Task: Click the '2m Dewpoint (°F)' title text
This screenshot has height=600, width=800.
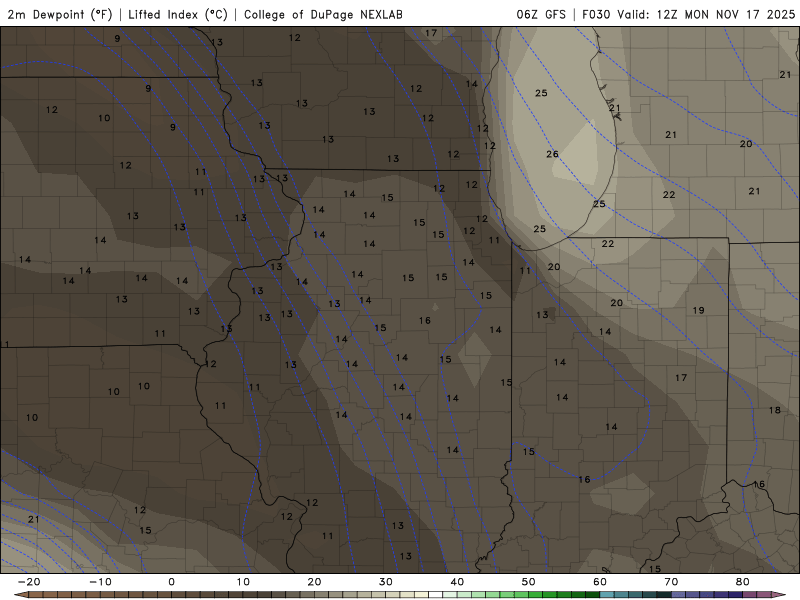Action: point(60,14)
